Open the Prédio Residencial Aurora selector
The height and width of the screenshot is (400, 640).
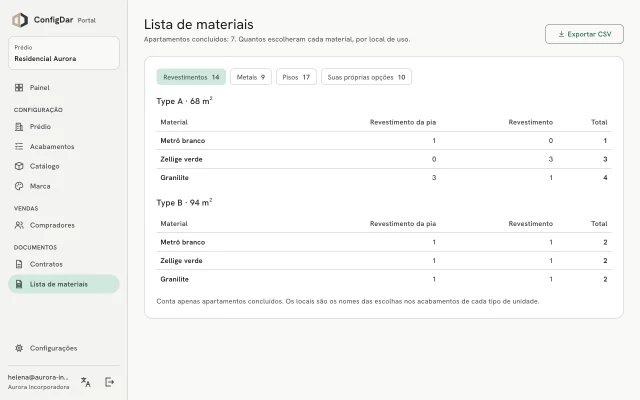pyautogui.click(x=64, y=53)
